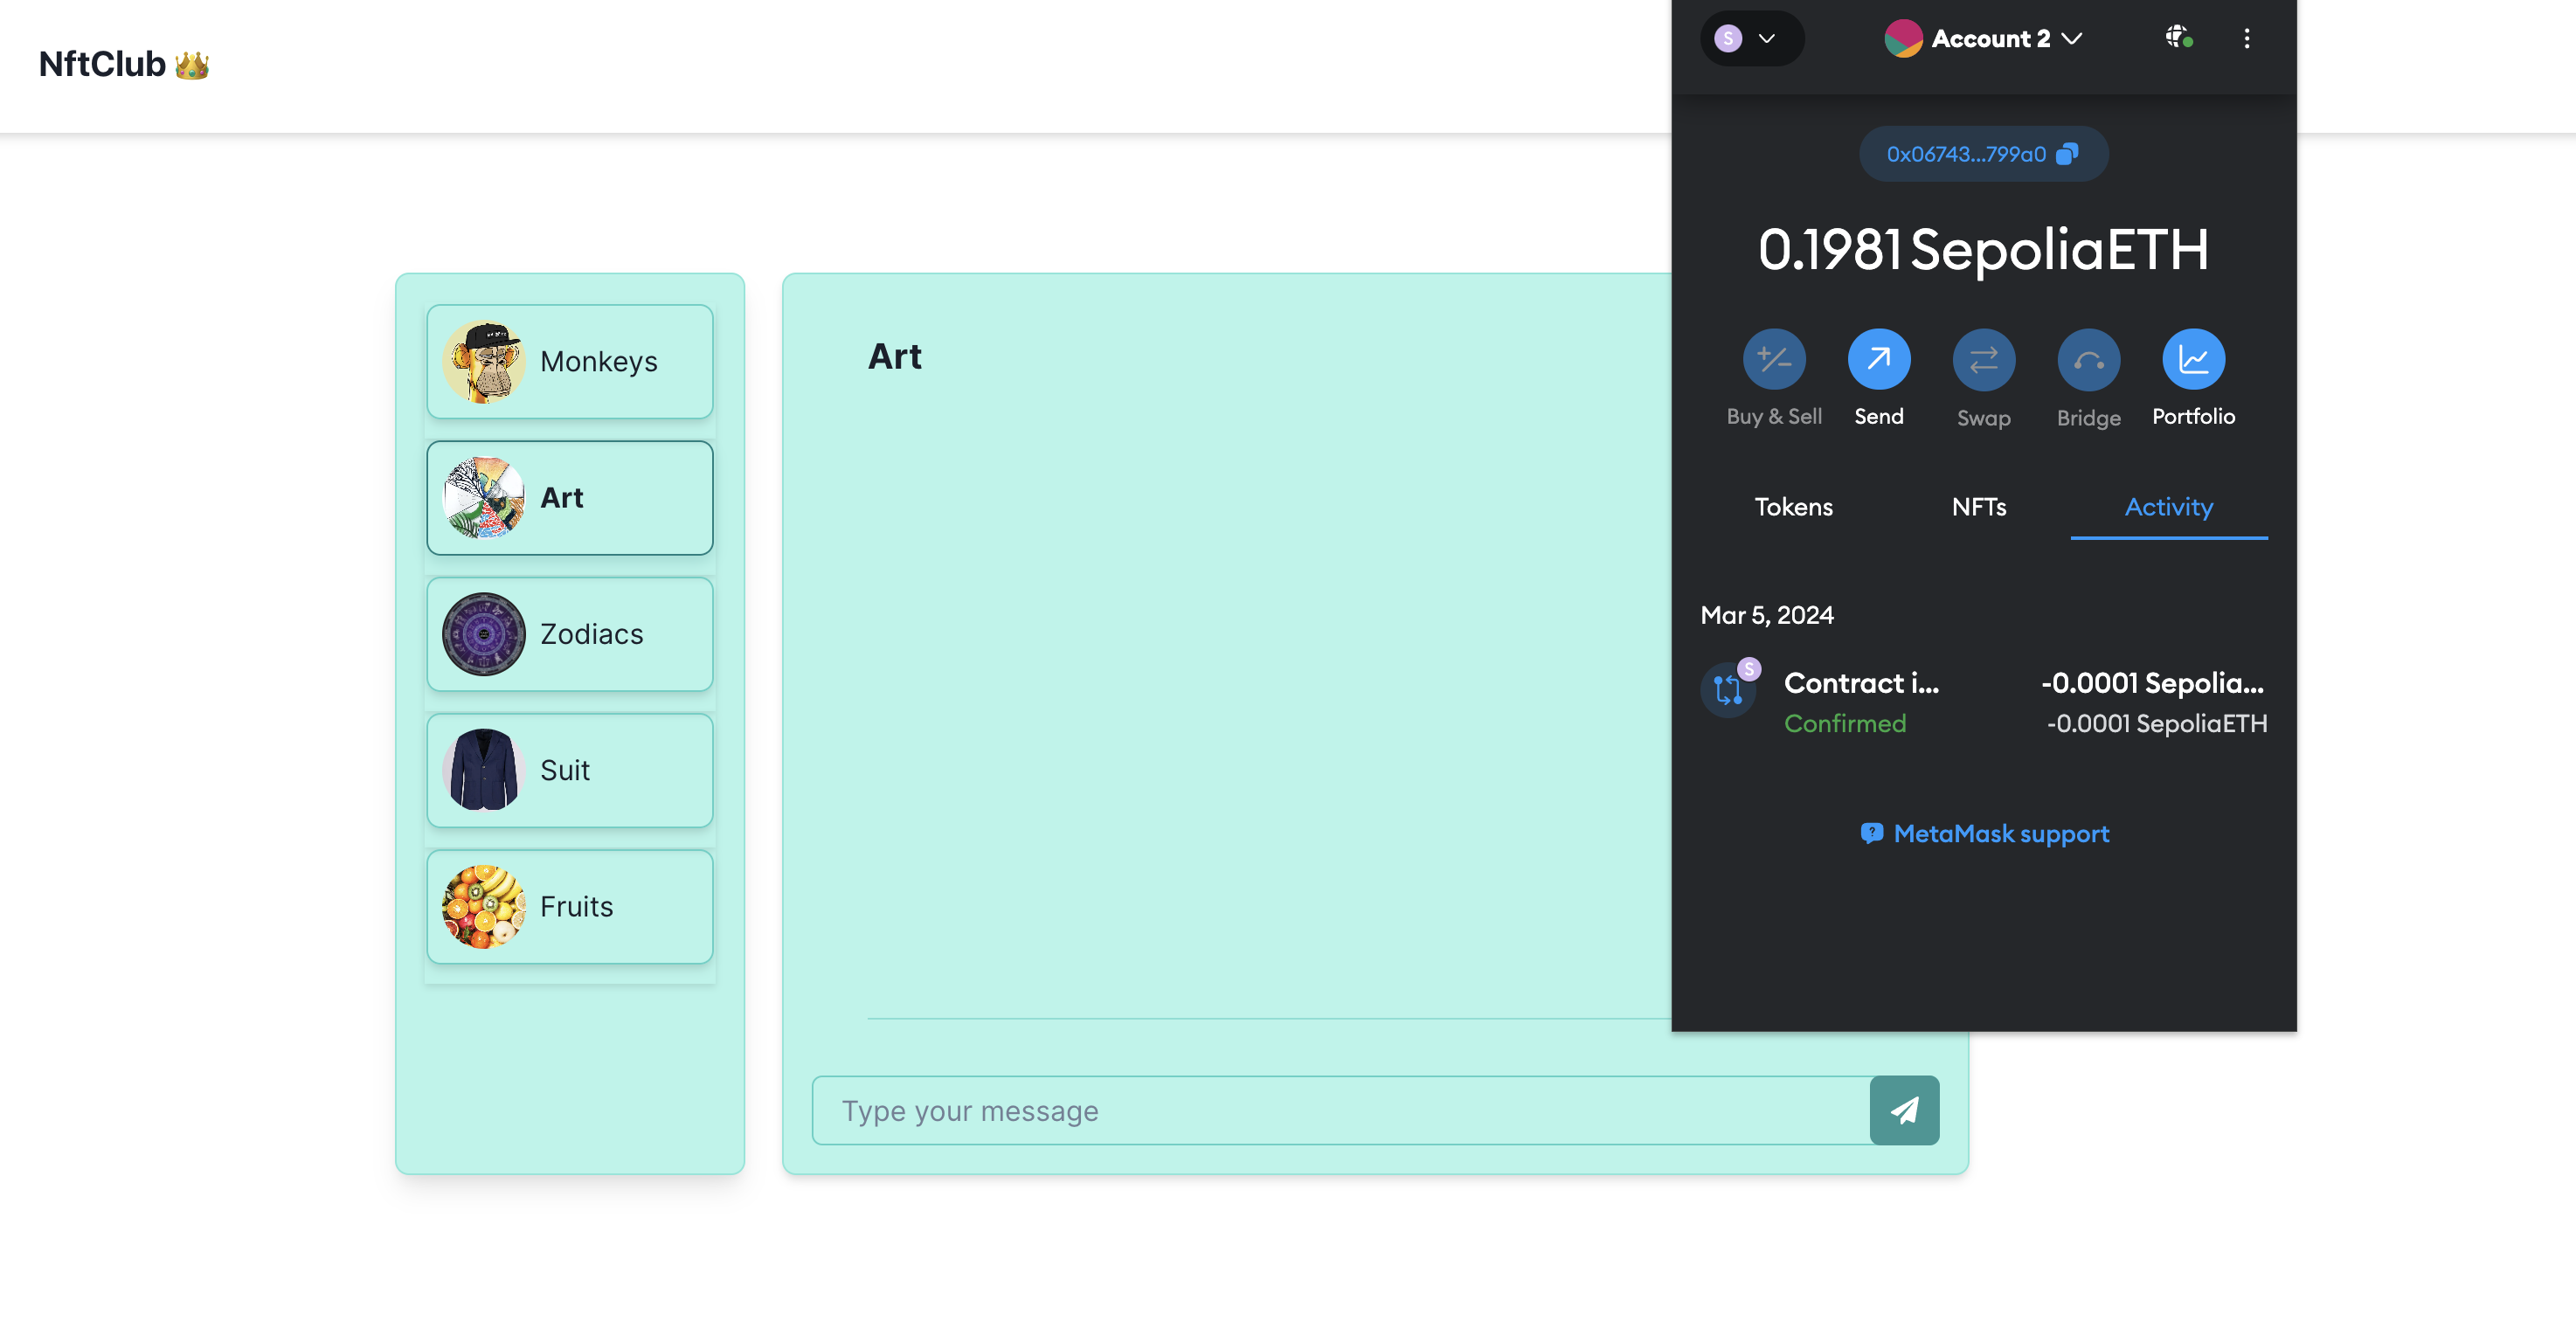Switch to the Tokens tab
This screenshot has width=2576, height=1328.
[x=1793, y=507]
